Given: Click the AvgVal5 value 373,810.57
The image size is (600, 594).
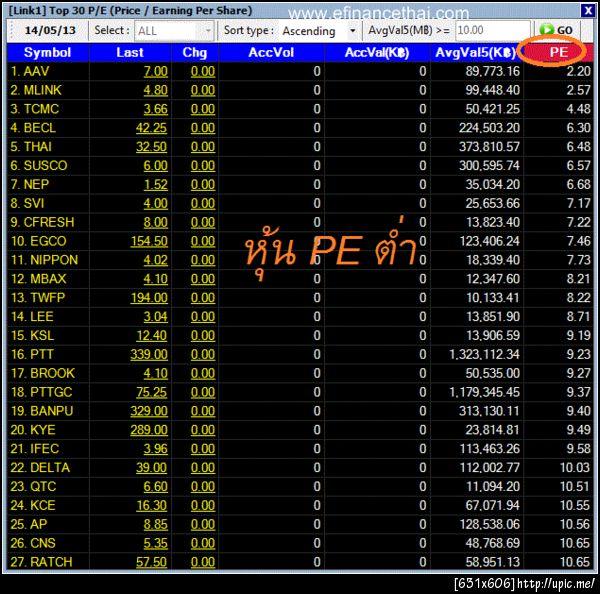Looking at the screenshot, I should click(489, 147).
